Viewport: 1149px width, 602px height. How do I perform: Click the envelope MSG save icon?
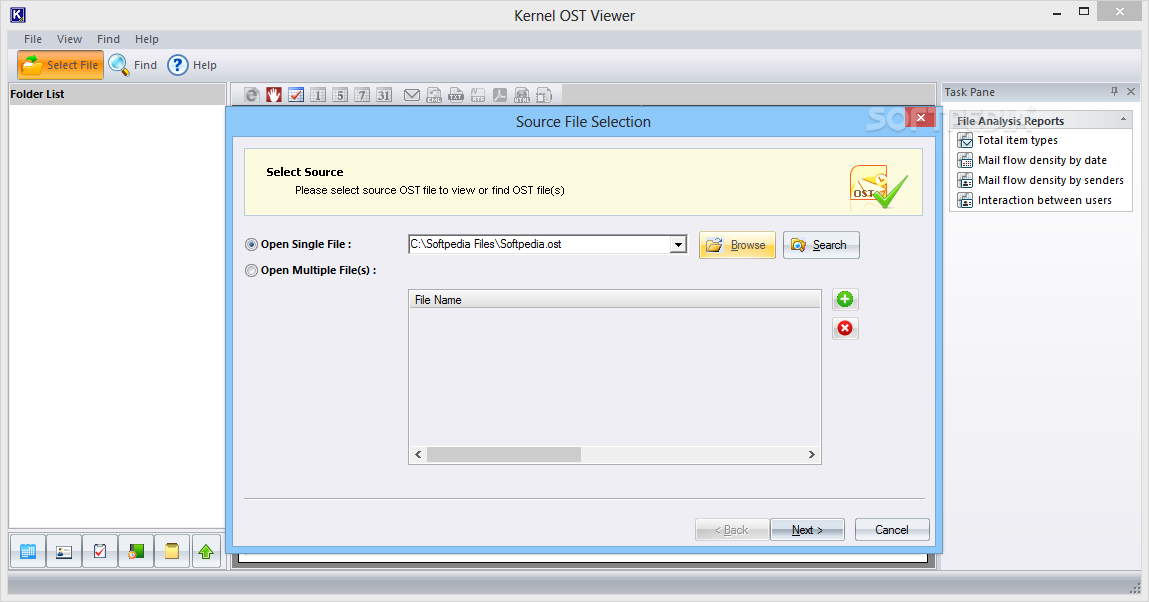click(x=412, y=94)
